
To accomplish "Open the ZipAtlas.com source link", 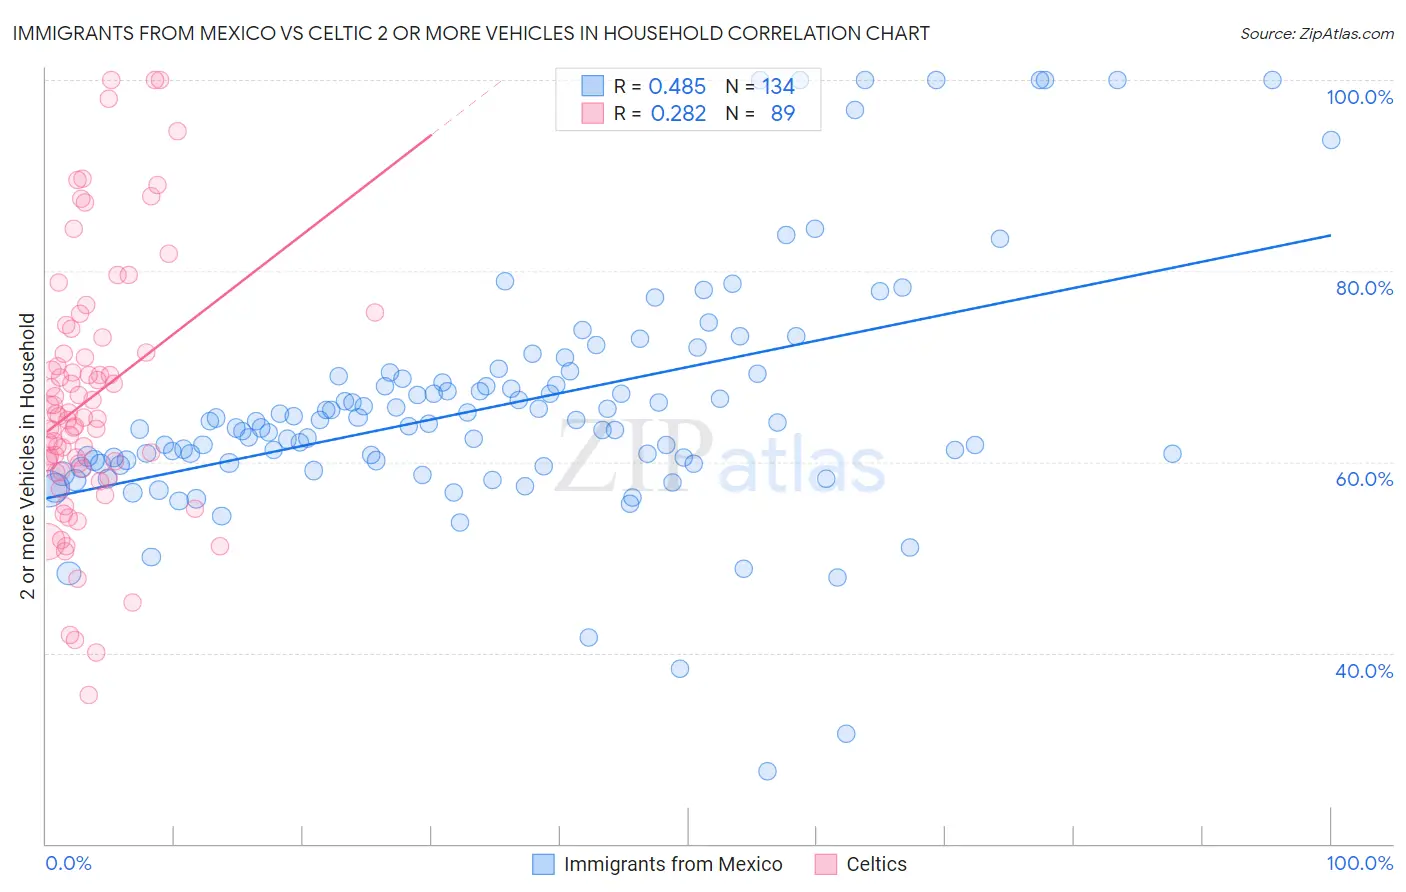I will tap(1317, 33).
